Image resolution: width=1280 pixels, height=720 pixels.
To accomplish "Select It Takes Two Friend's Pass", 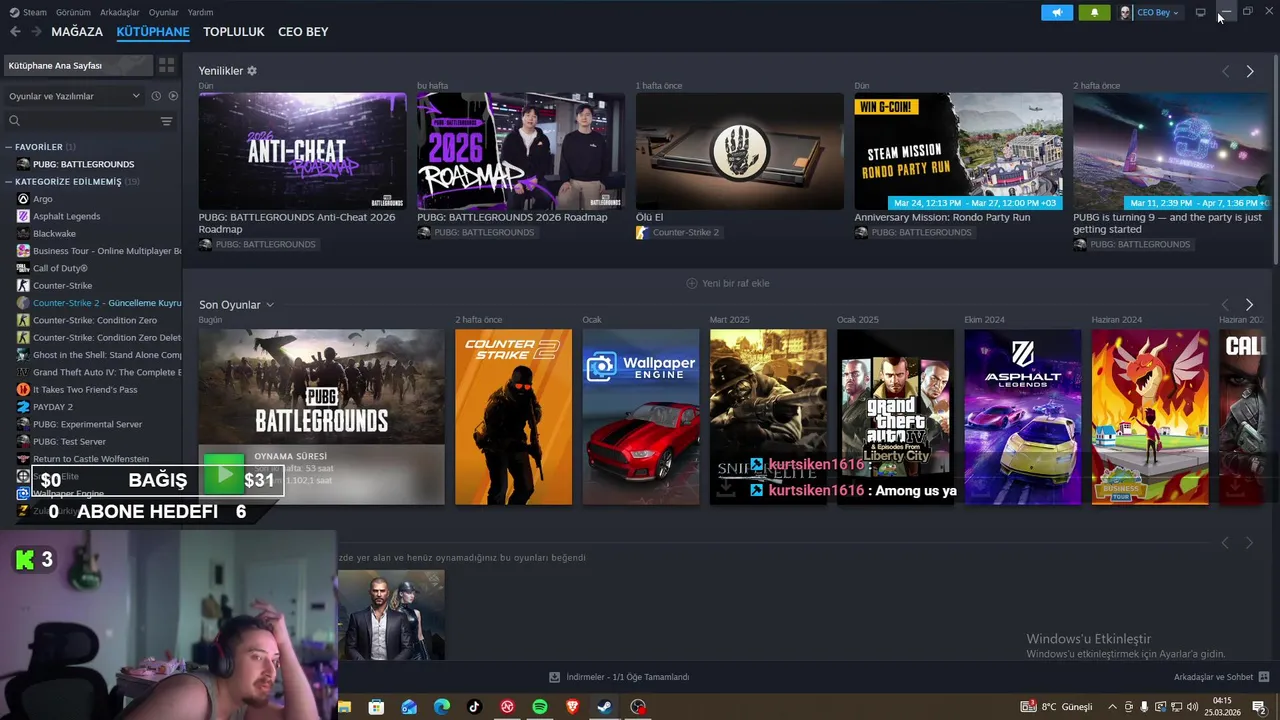I will (x=85, y=389).
